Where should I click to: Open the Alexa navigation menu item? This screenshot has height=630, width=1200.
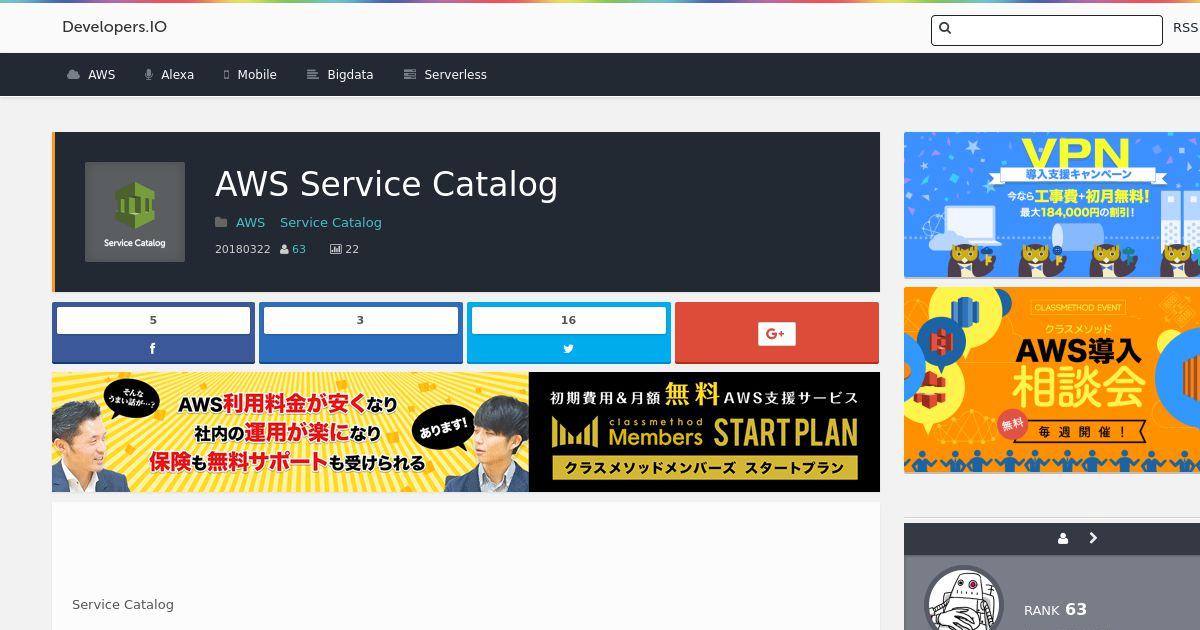tap(169, 75)
